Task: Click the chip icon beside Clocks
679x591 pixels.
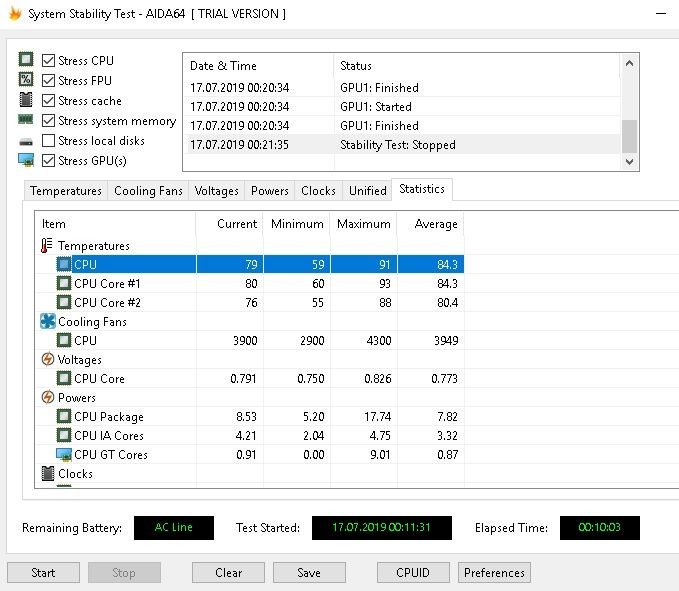Action: pyautogui.click(x=48, y=473)
